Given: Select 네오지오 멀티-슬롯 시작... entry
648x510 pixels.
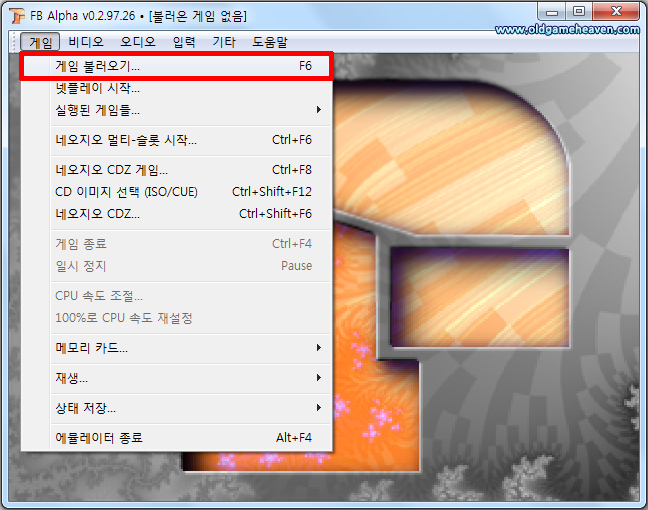Looking at the screenshot, I should (176, 140).
